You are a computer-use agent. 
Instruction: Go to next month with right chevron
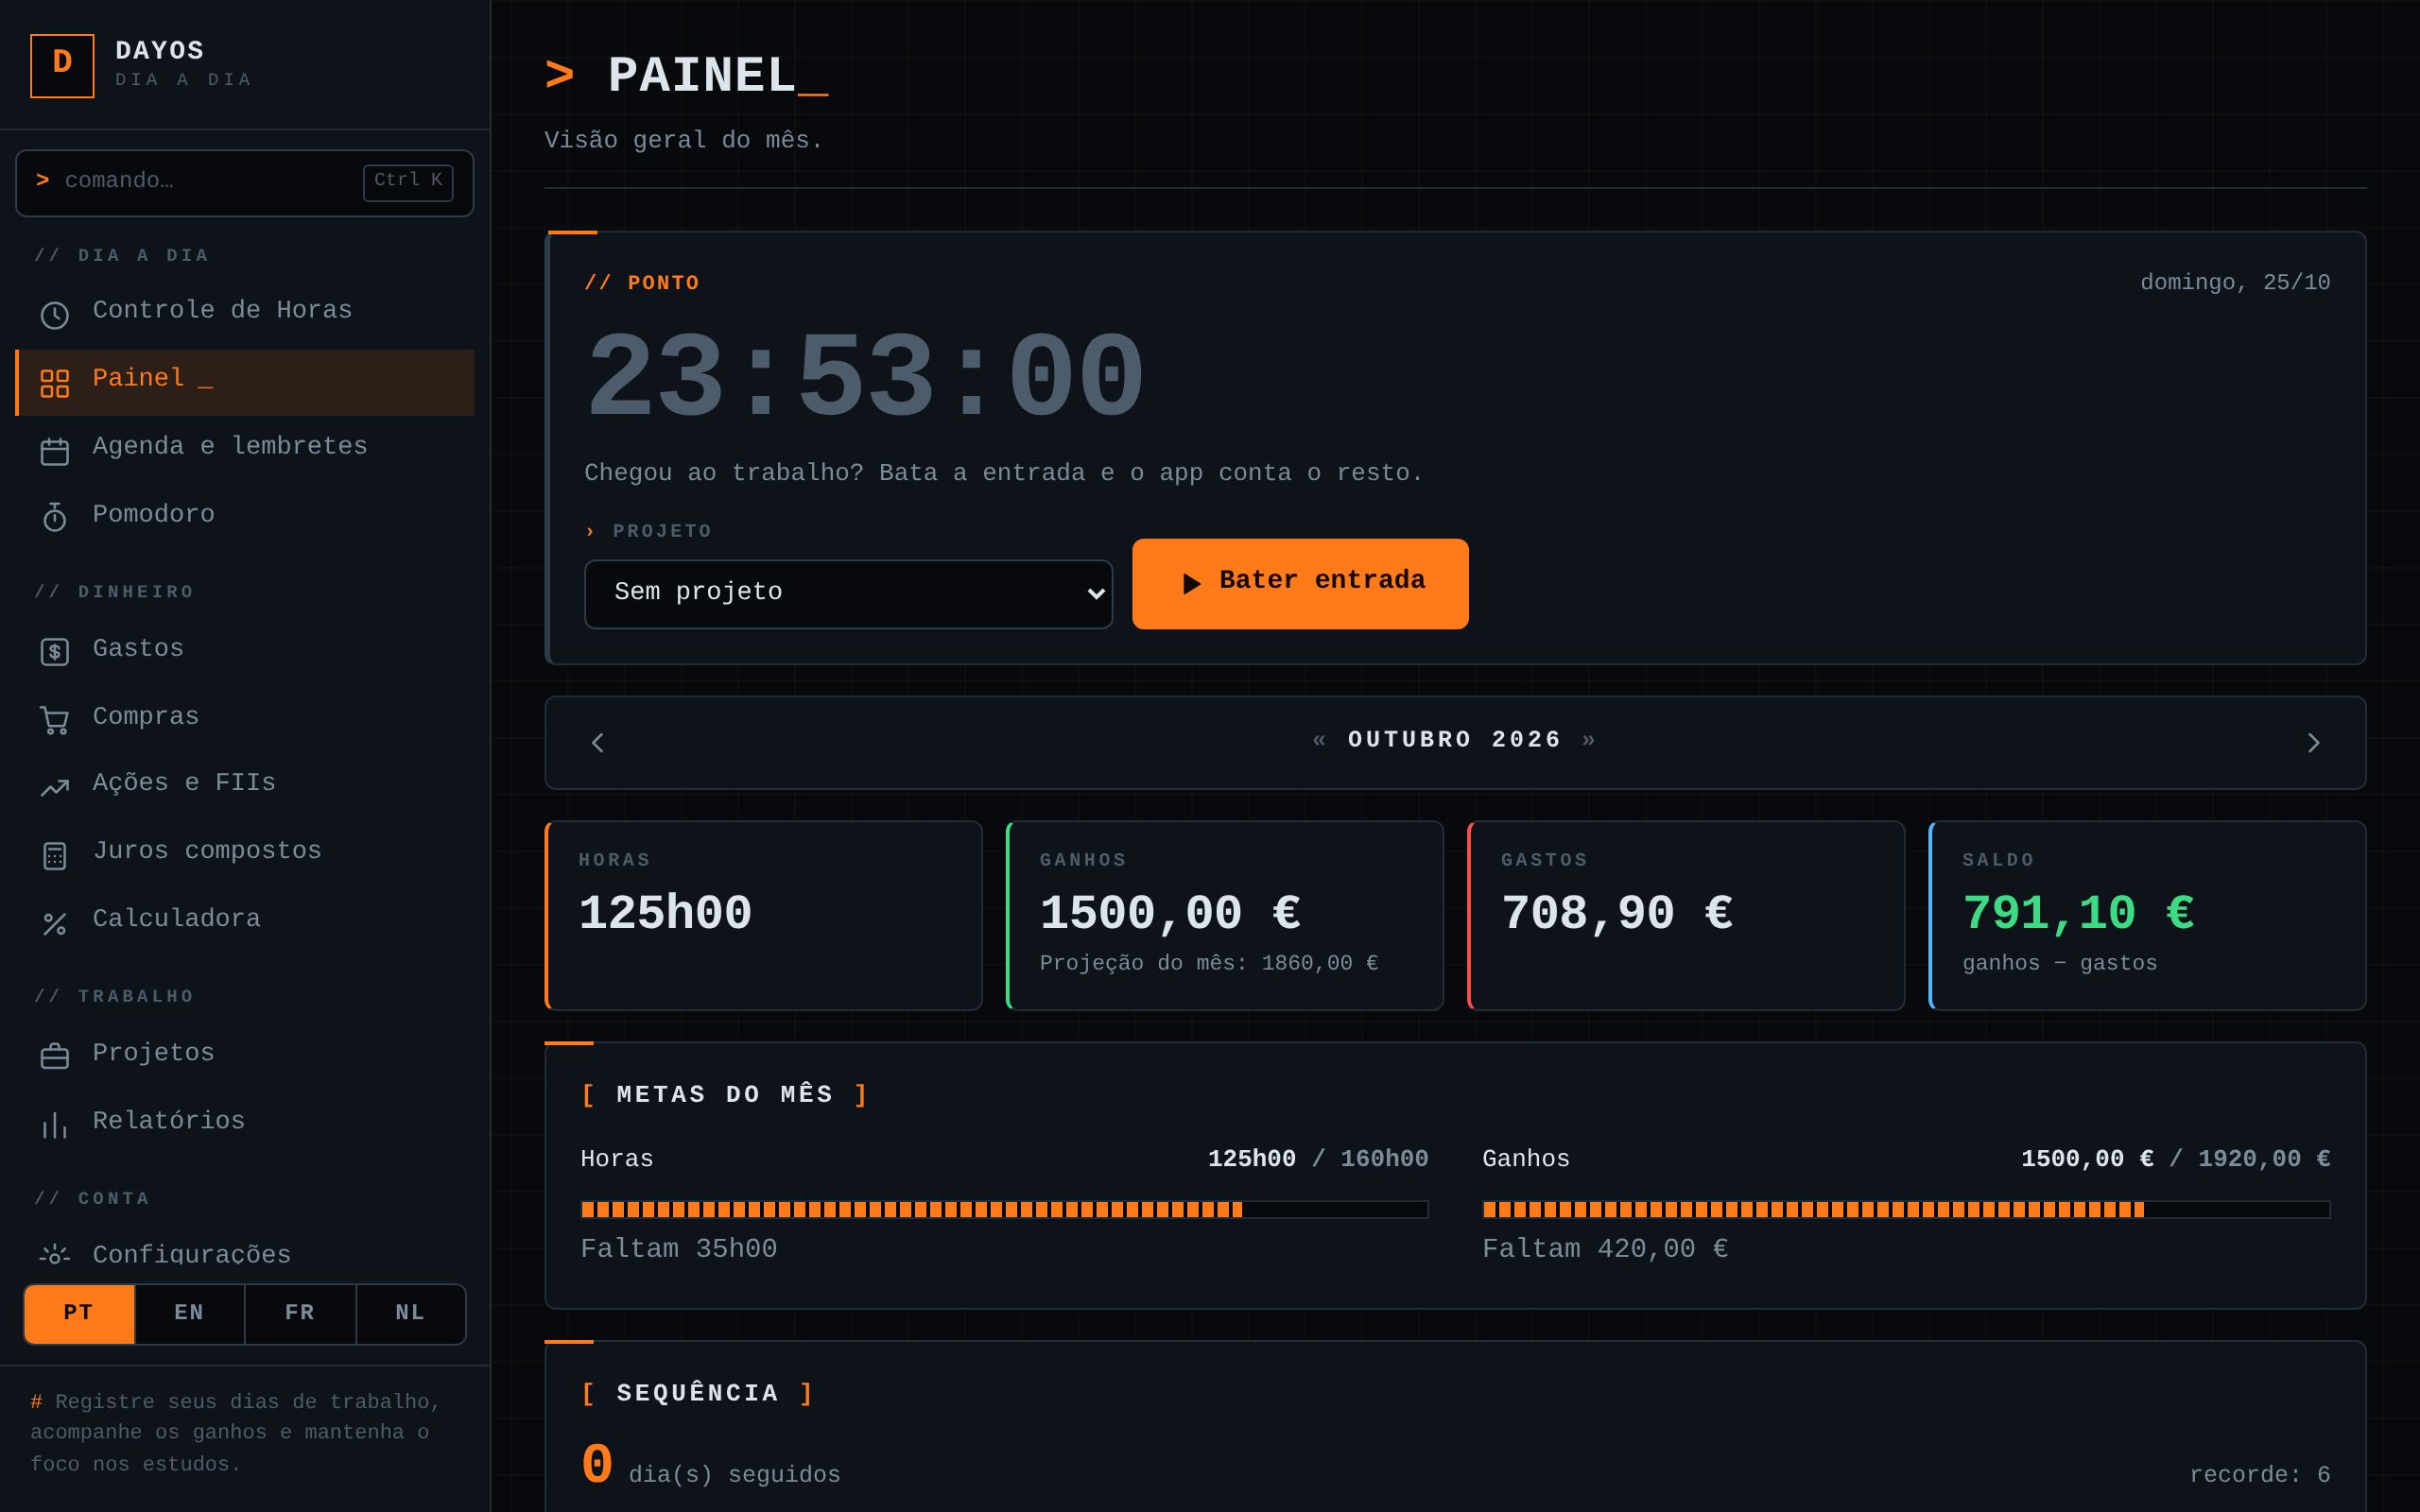coord(2313,743)
